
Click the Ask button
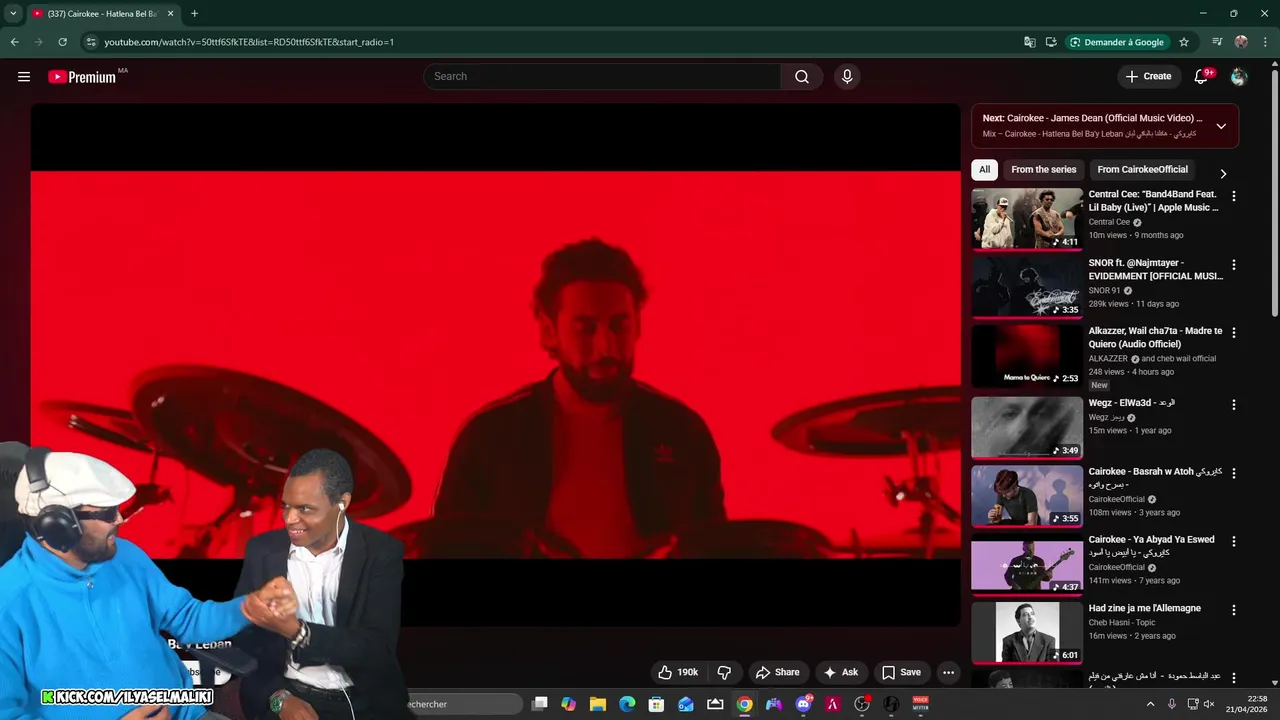pyautogui.click(x=841, y=672)
